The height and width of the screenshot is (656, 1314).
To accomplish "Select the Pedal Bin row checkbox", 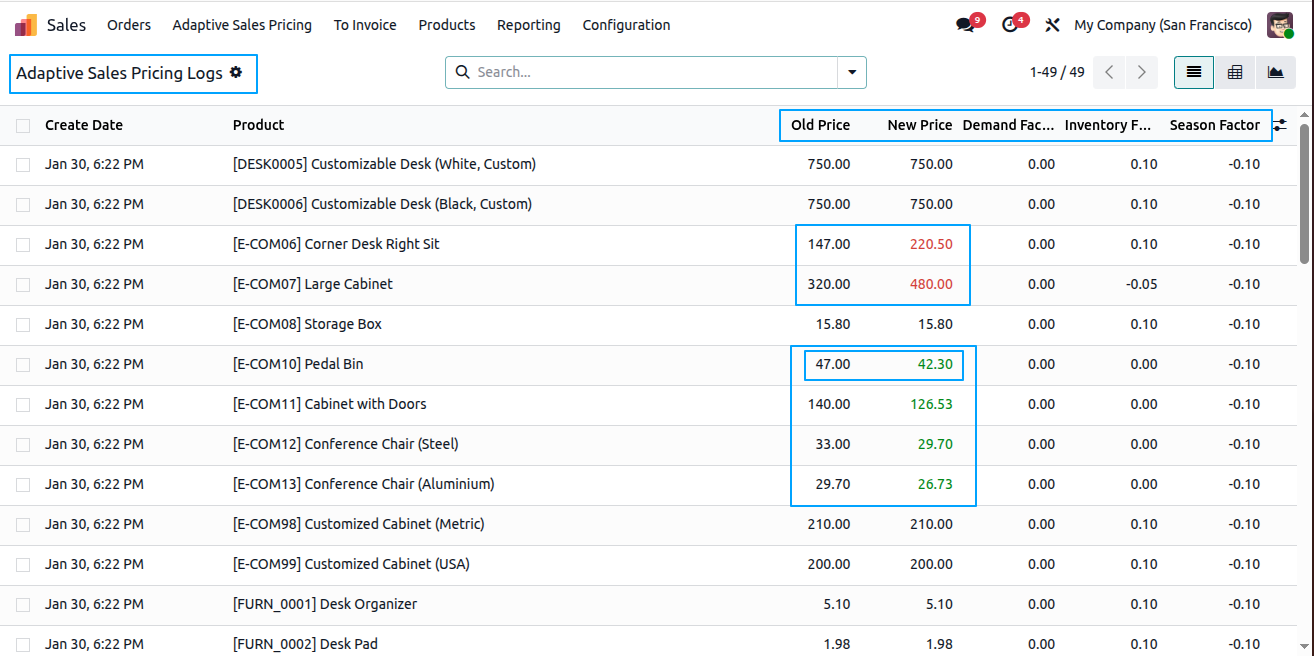I will (23, 365).
